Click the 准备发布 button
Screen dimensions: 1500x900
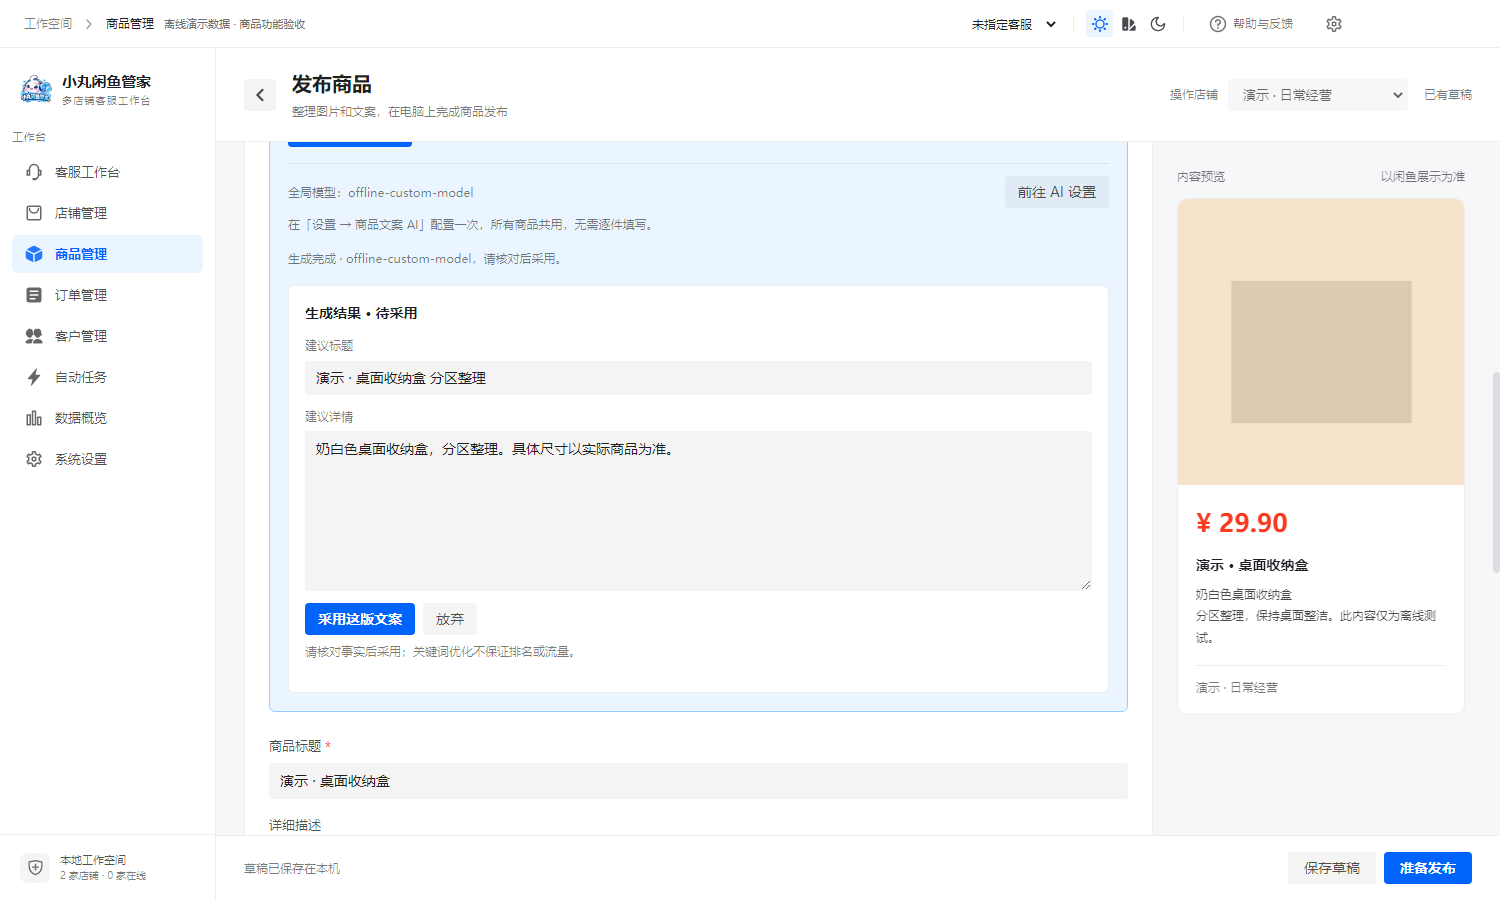(x=1428, y=868)
